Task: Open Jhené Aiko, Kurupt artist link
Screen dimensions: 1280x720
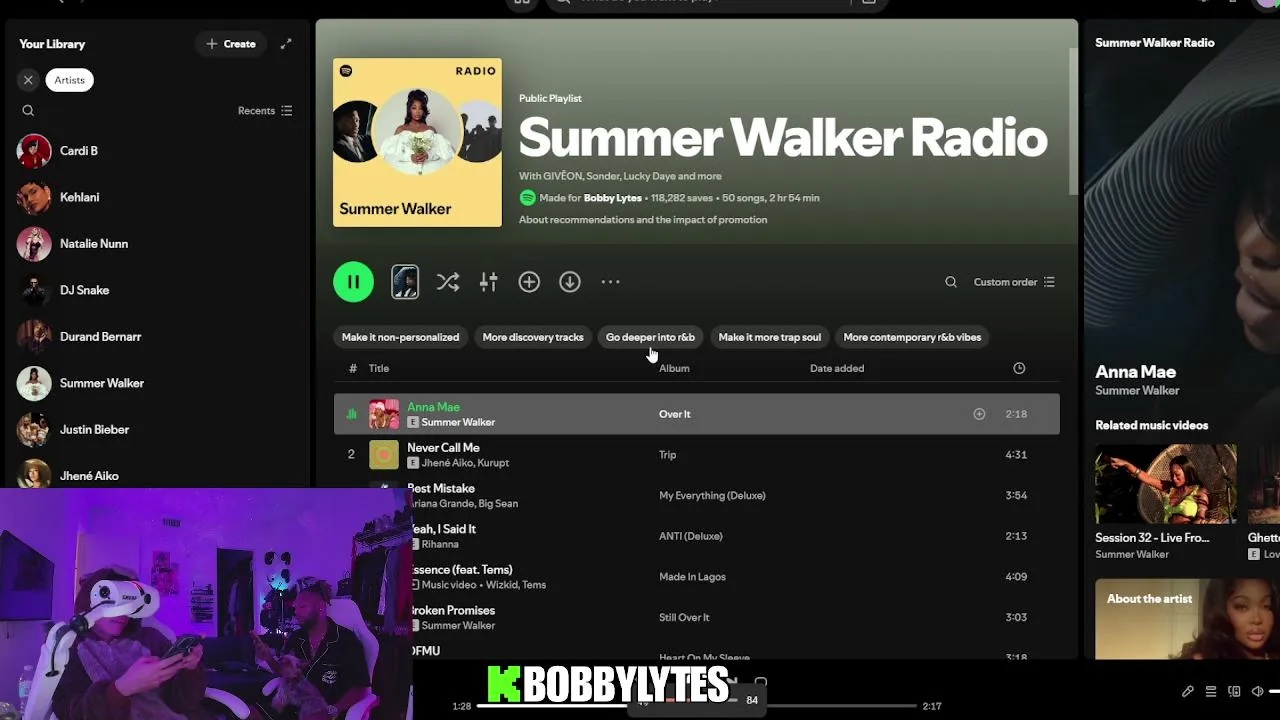Action: coord(465,463)
